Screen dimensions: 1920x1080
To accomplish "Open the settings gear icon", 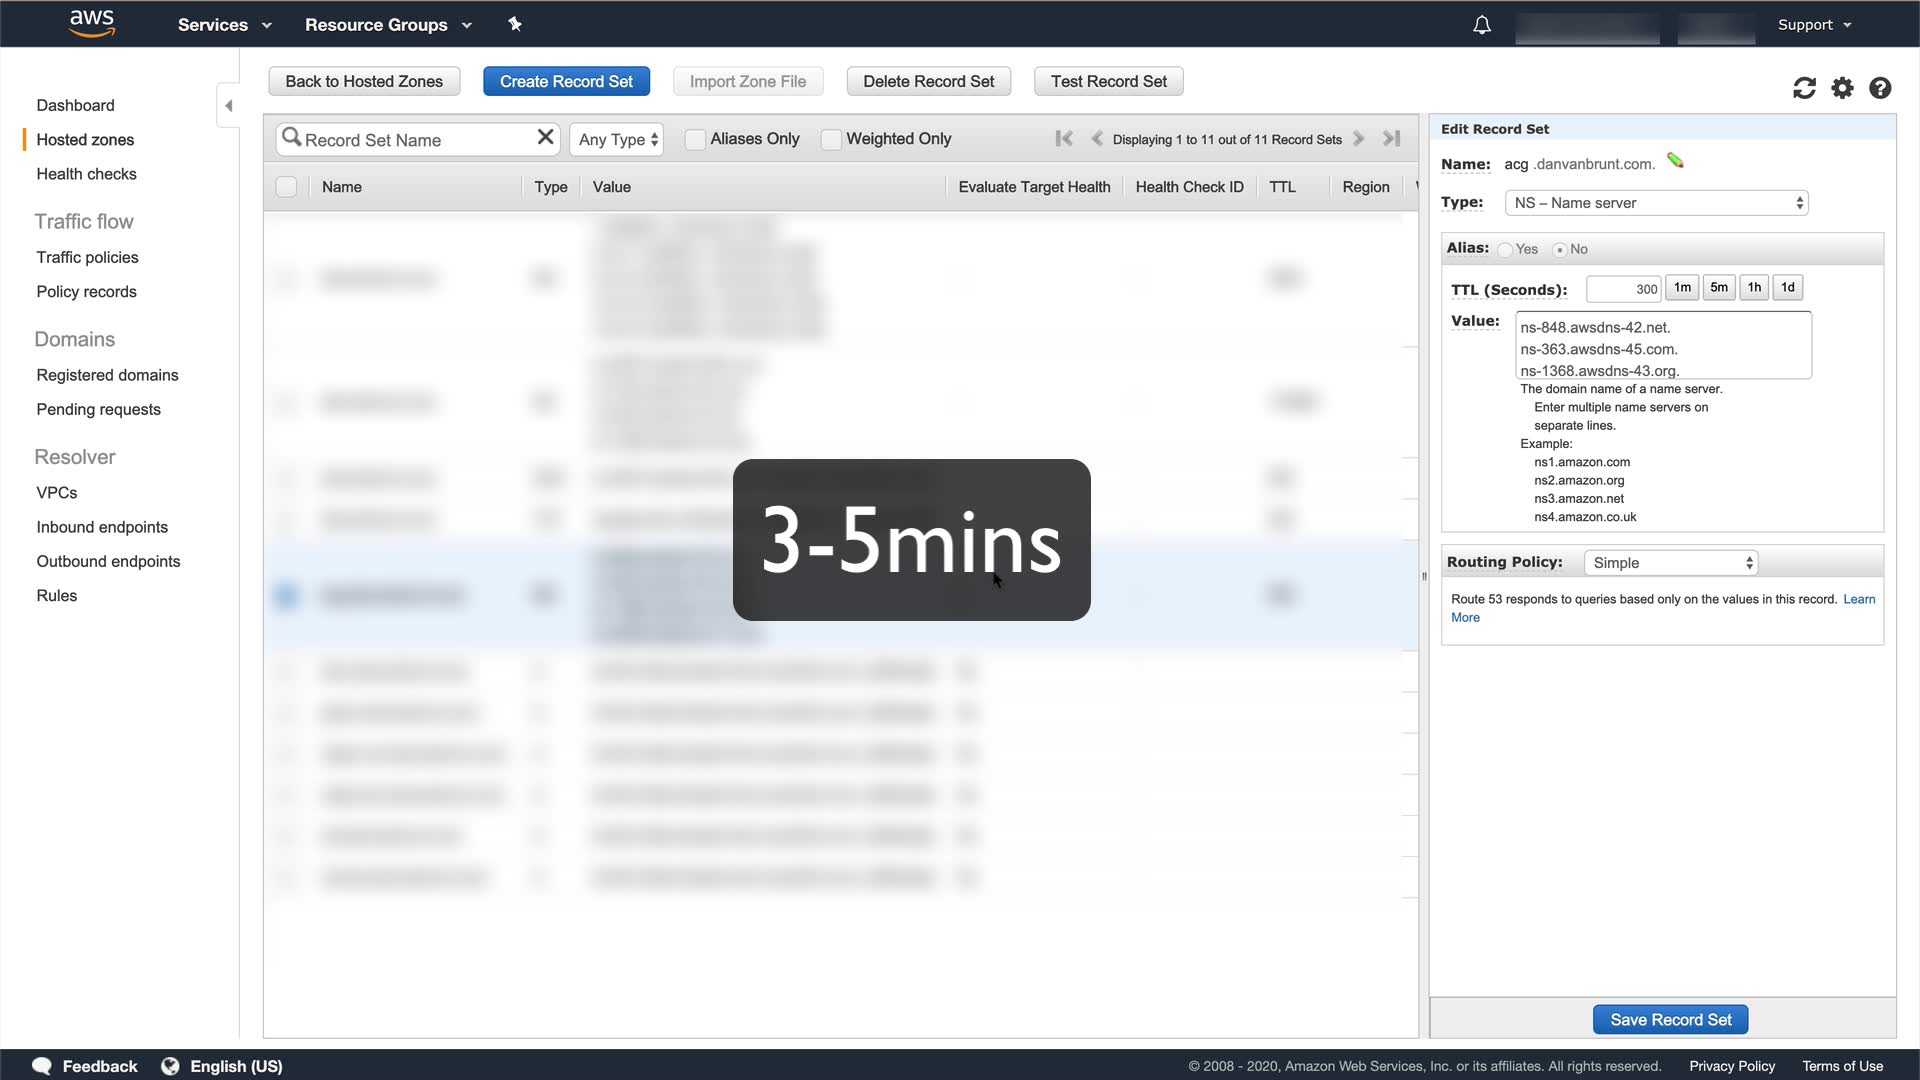I will click(x=1842, y=88).
